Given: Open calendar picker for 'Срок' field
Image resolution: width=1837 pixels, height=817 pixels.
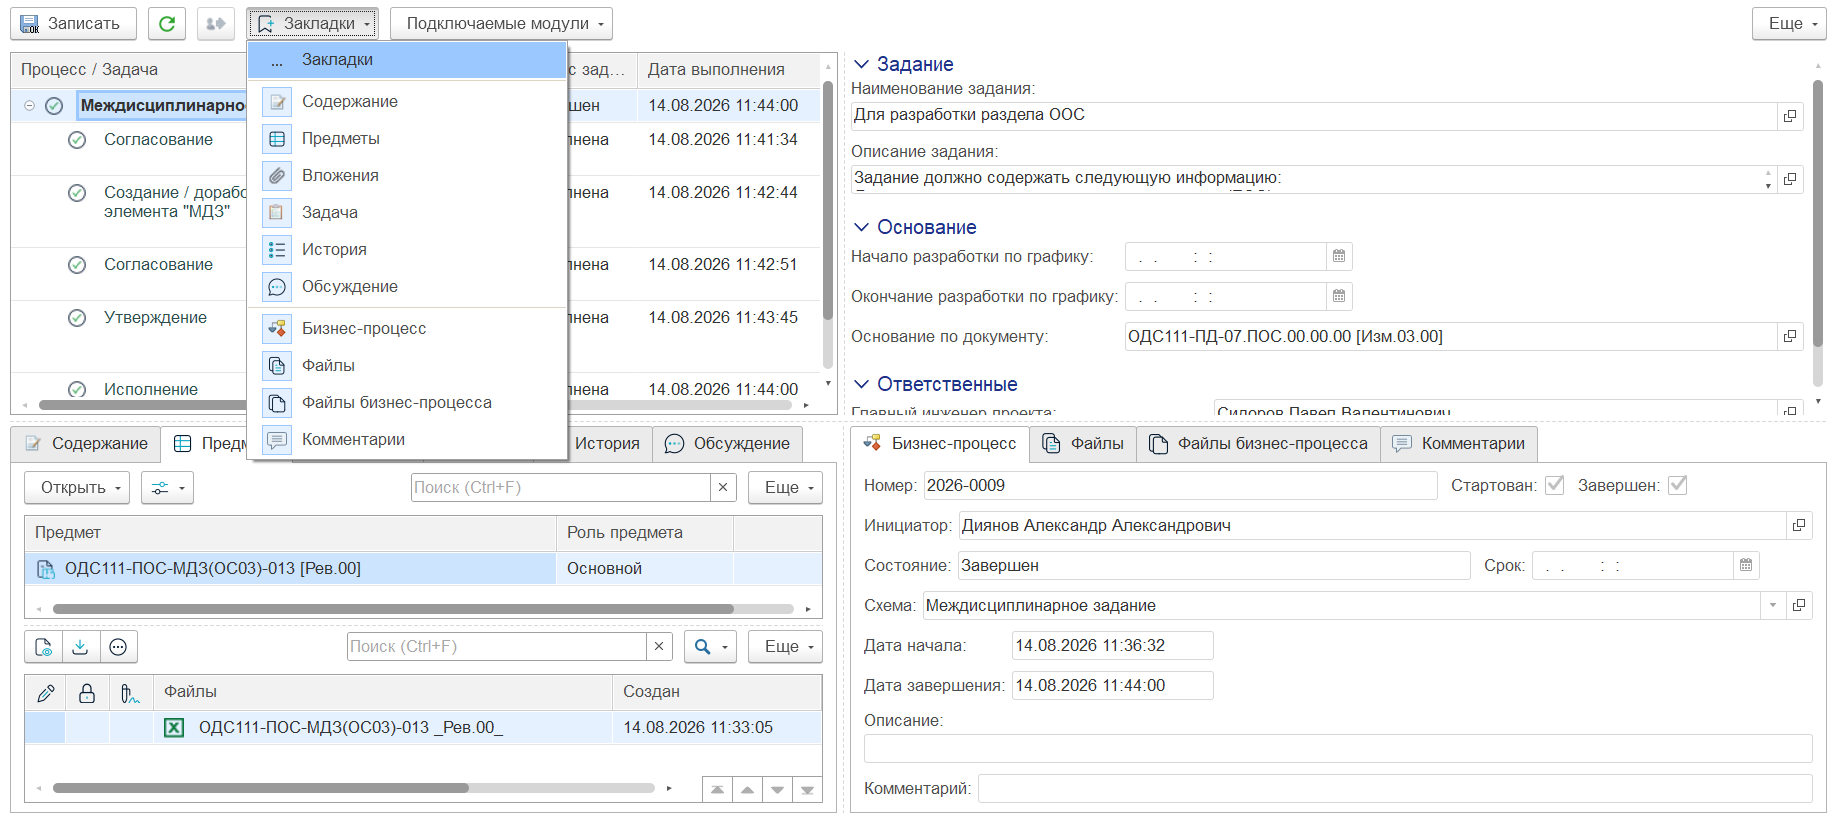Looking at the screenshot, I should (x=1746, y=565).
